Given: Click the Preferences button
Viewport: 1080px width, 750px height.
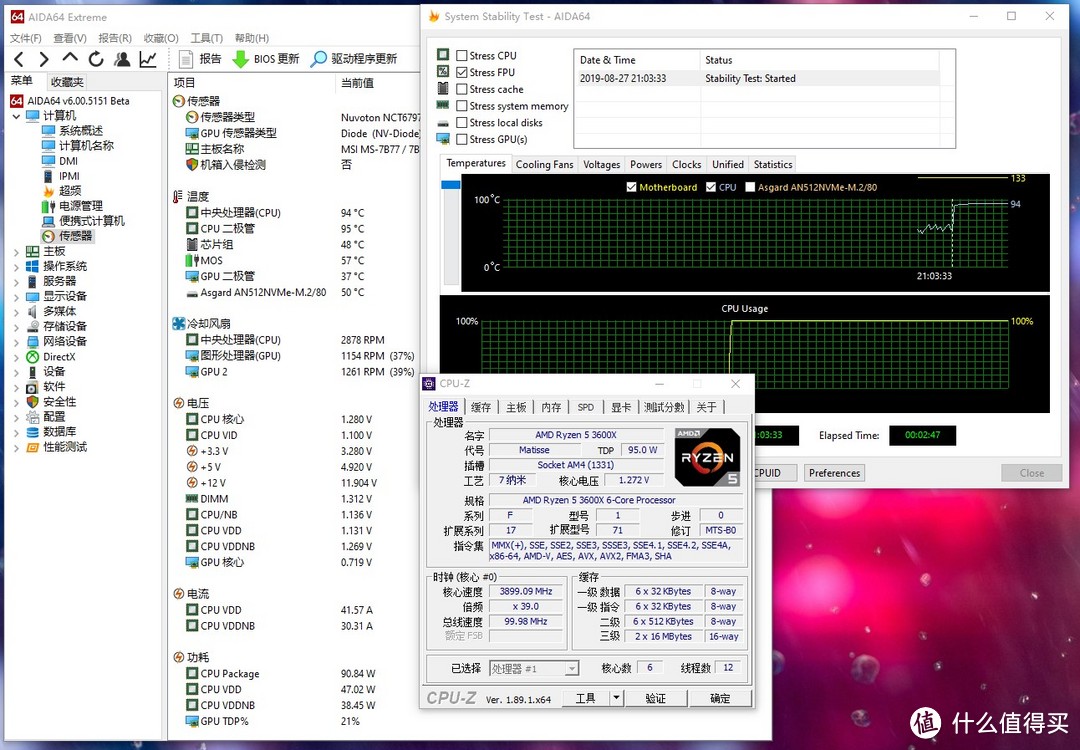Looking at the screenshot, I should (834, 473).
